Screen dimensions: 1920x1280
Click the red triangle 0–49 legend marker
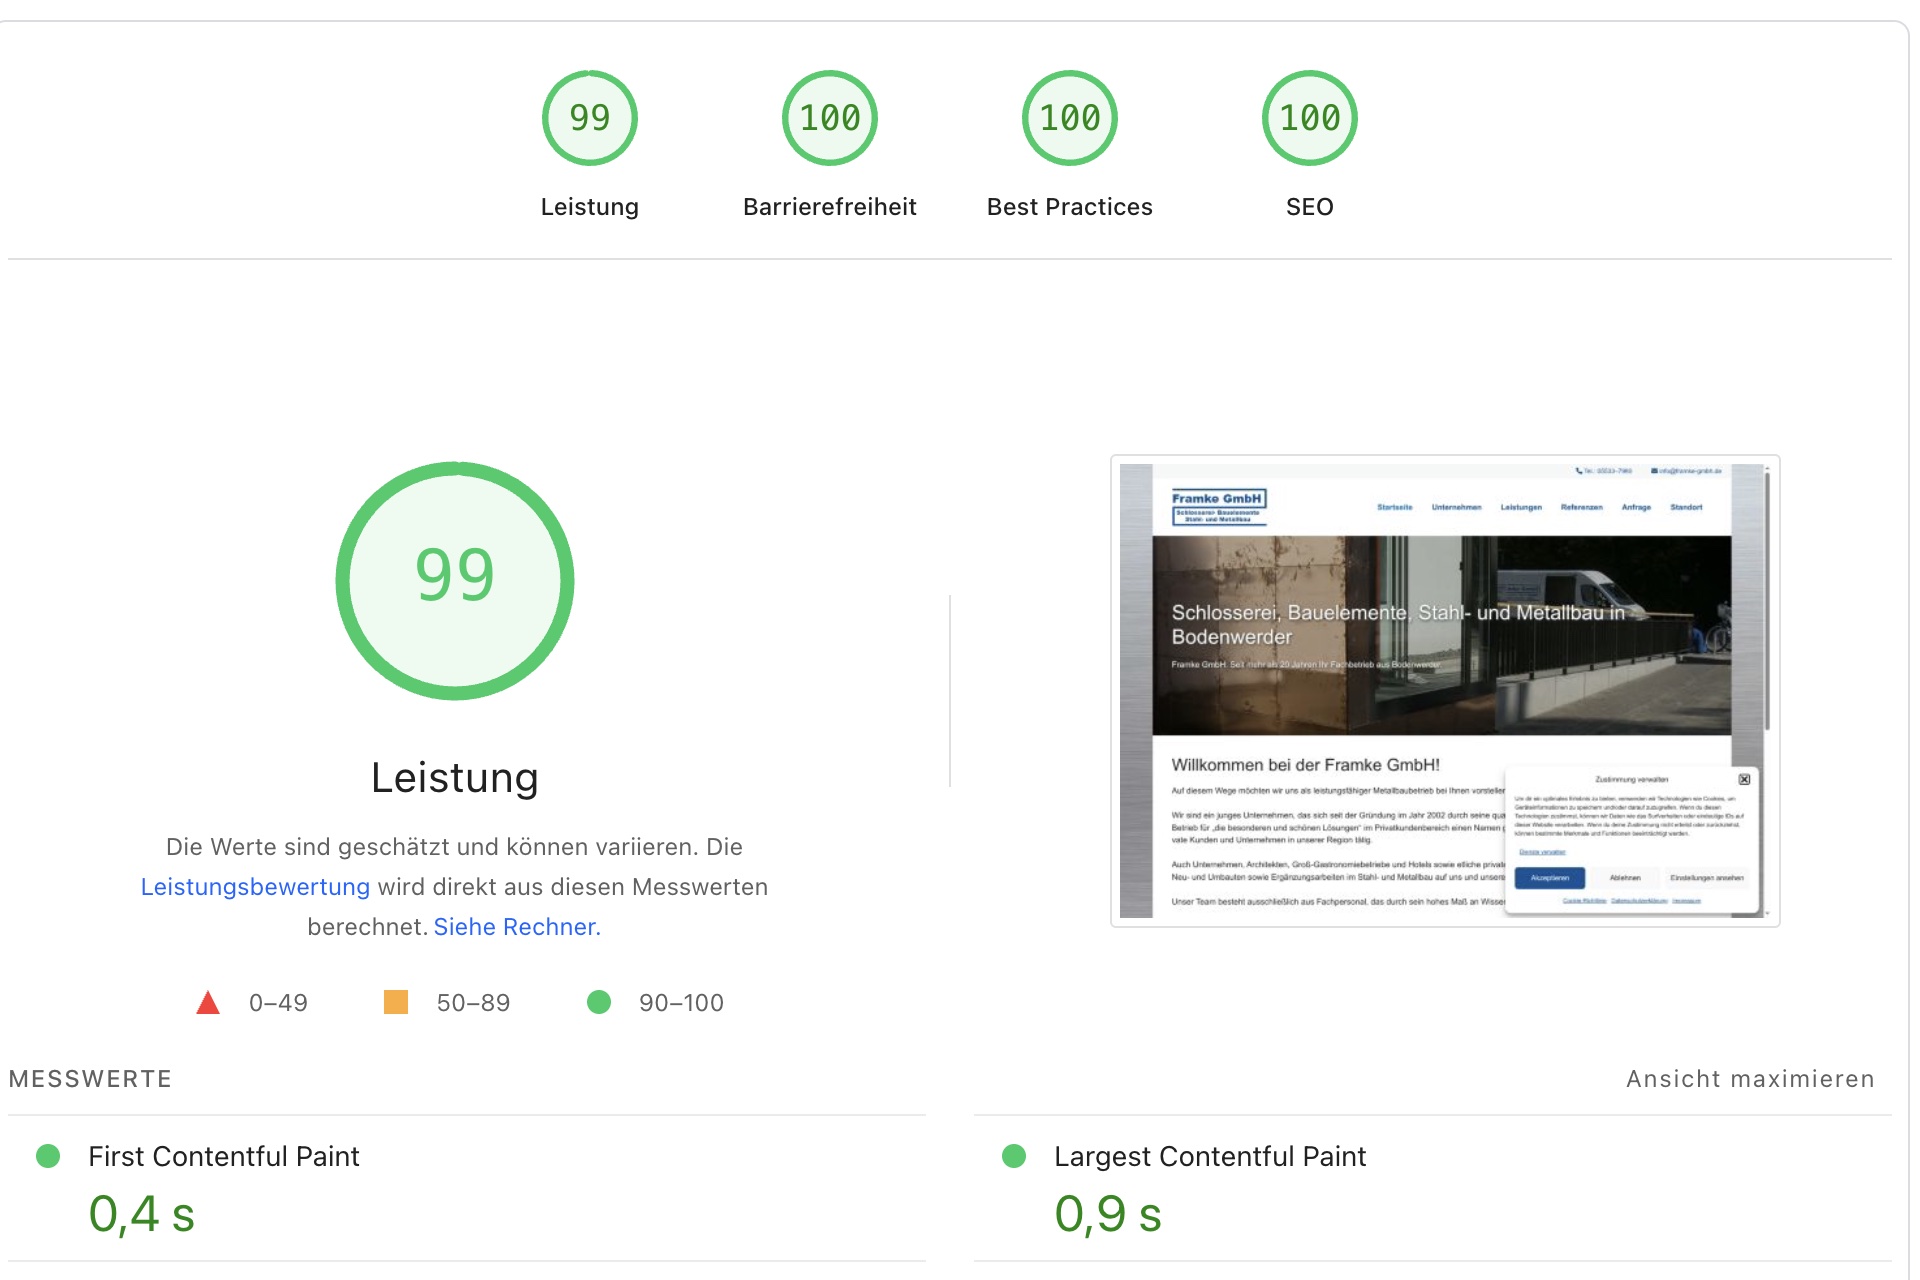point(208,1002)
